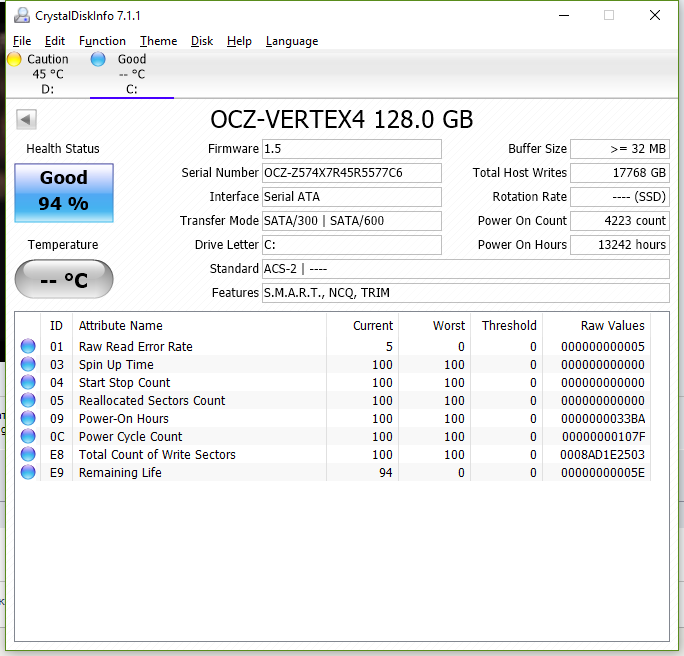Viewport: 684px width, 656px height.
Task: Open the Theme menu
Action: (158, 41)
